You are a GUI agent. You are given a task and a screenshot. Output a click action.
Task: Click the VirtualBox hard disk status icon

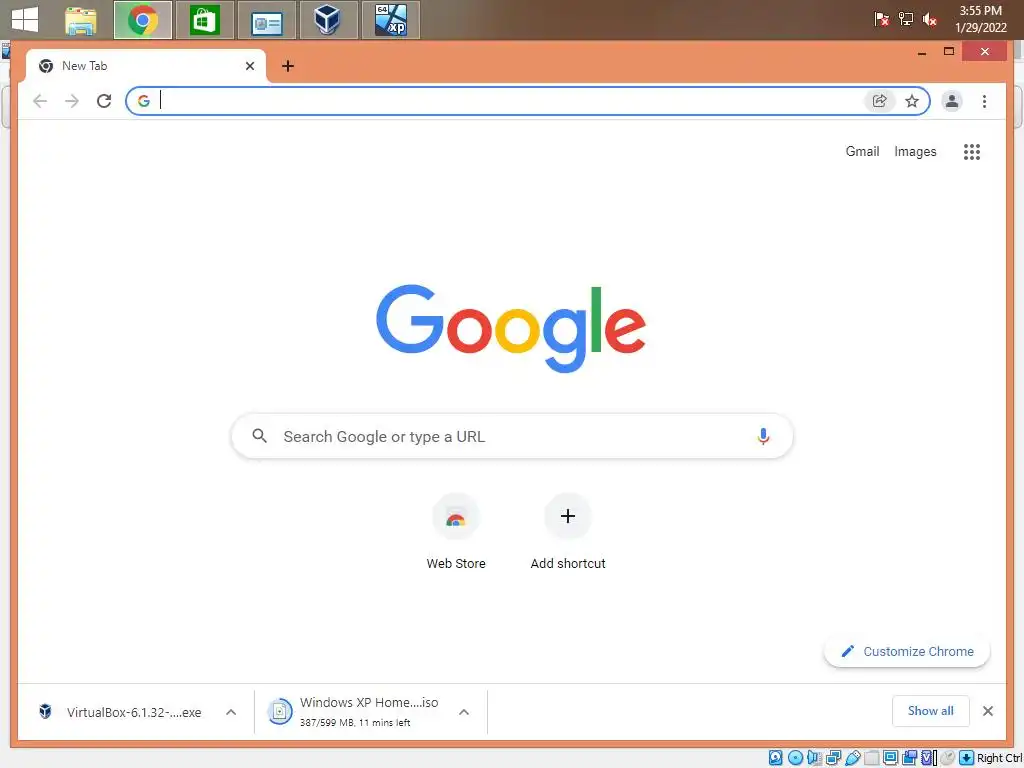point(775,758)
